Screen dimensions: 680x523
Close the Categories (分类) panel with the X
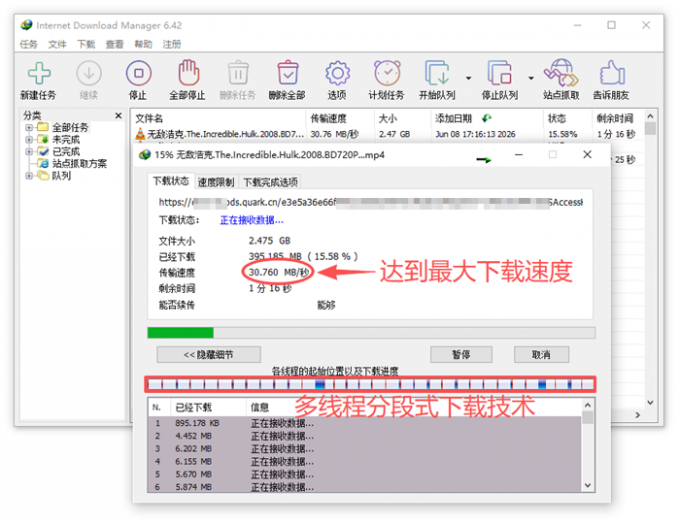pos(118,116)
